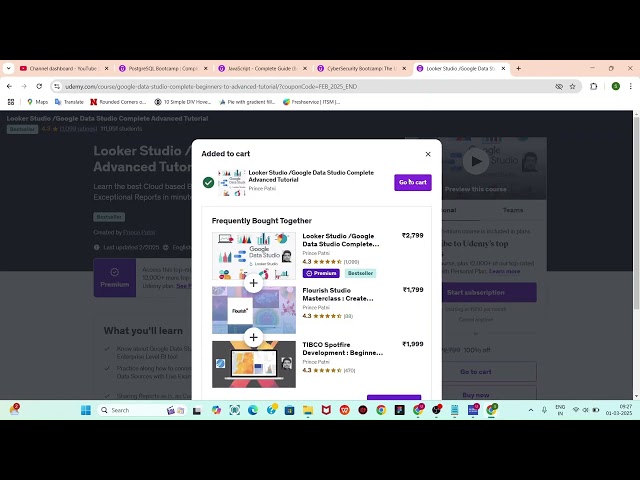Open the Translate bookmark
Image resolution: width=640 pixels, height=480 pixels.
[69, 102]
